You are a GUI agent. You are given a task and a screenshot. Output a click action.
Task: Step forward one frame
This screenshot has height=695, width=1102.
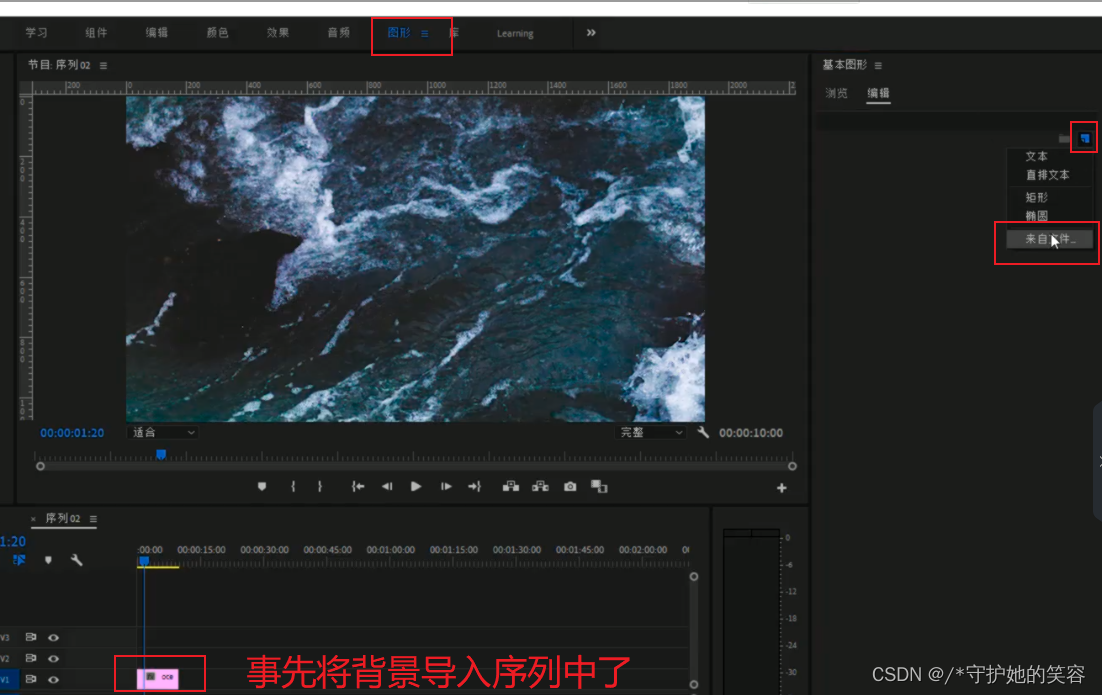coord(446,486)
